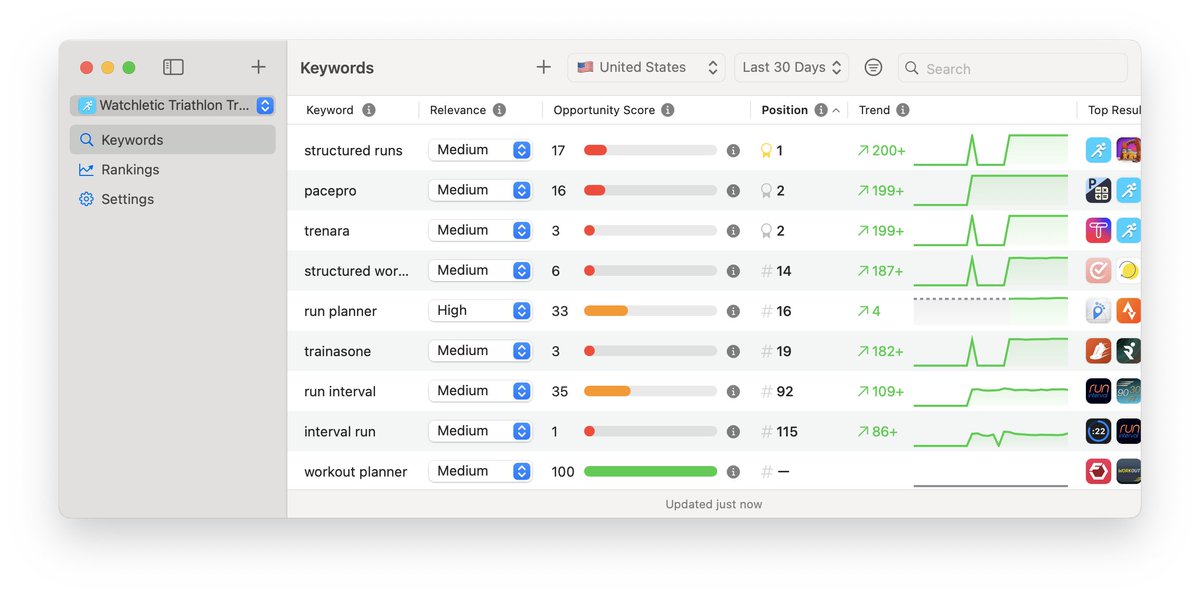Click the orange Strava icon for run planner

tap(1128, 310)
